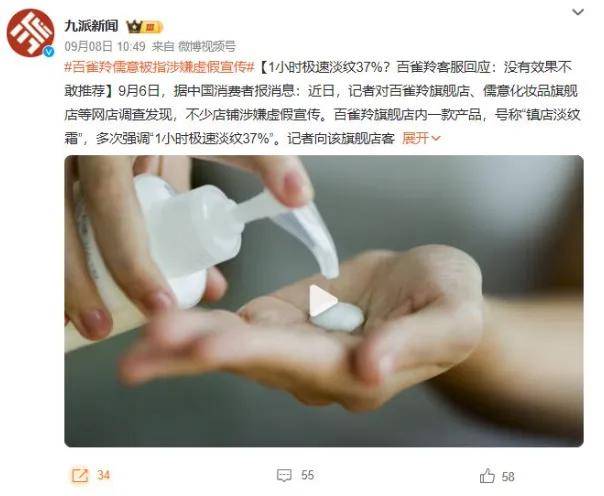Click the down arrow next to 展开
The height and width of the screenshot is (496, 604).
(x=436, y=138)
